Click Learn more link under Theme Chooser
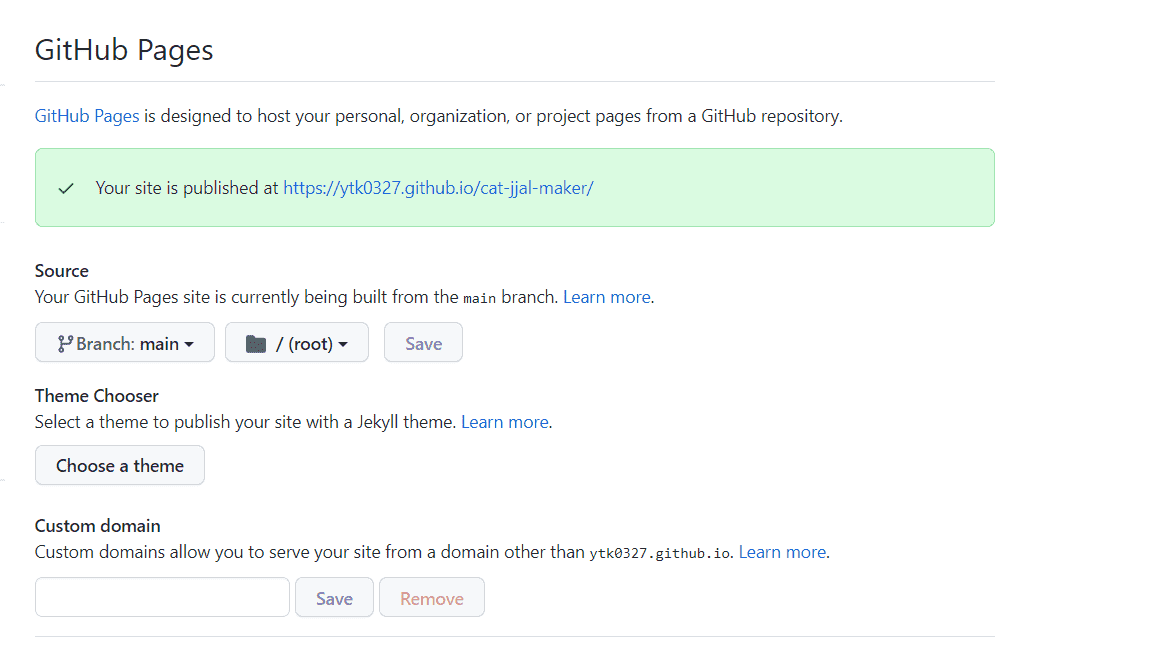 (504, 422)
